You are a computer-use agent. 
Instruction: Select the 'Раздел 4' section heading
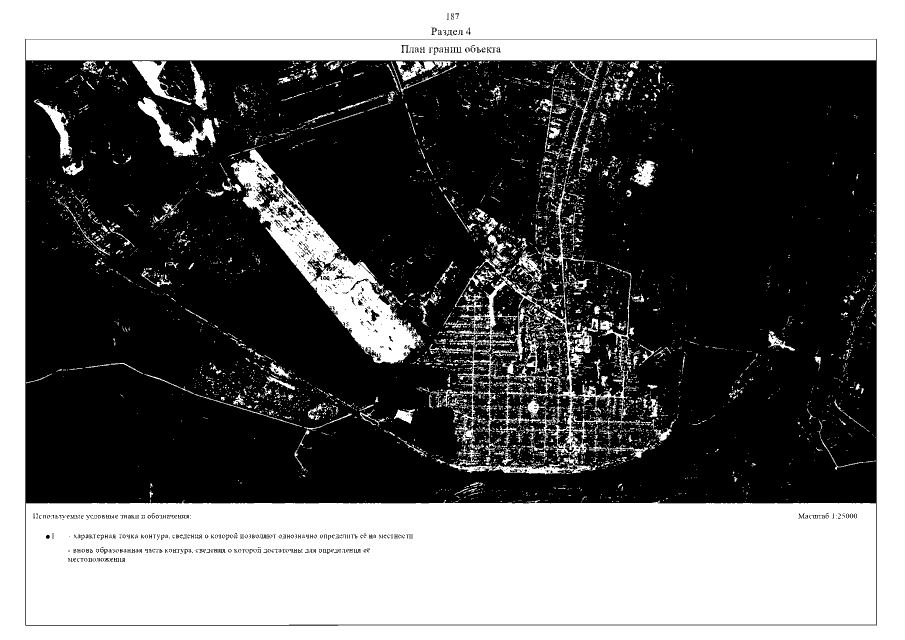(452, 32)
